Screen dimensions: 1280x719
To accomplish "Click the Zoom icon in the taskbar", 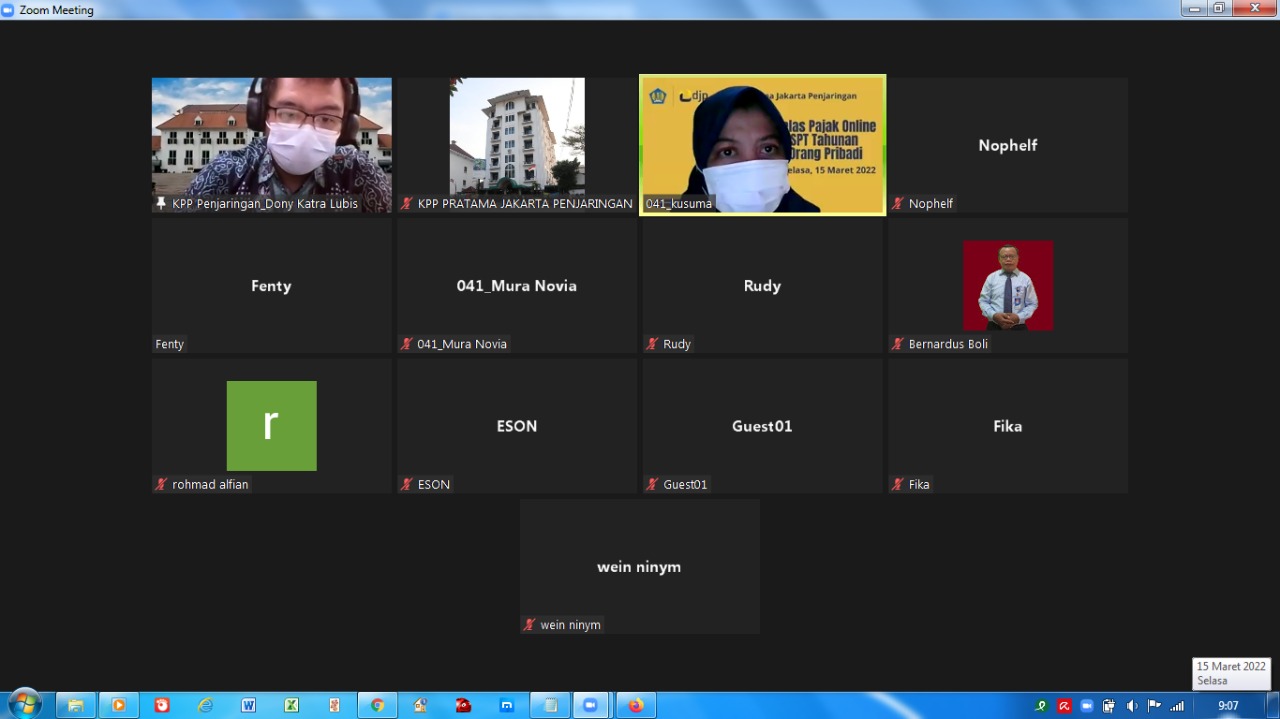I will [x=590, y=705].
